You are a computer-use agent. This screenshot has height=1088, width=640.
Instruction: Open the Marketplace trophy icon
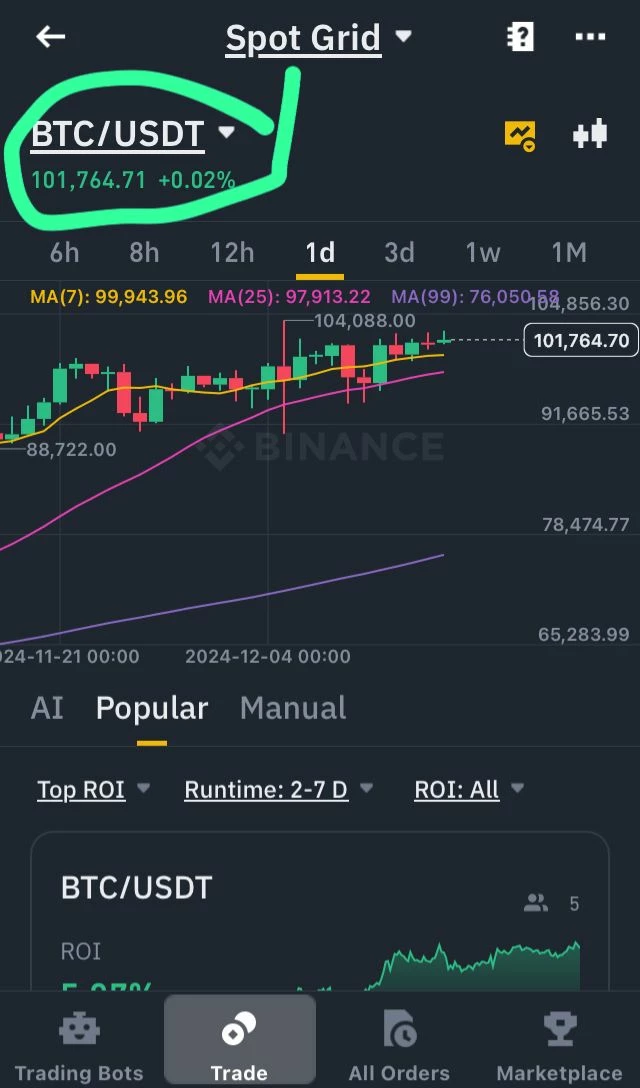click(x=559, y=1030)
